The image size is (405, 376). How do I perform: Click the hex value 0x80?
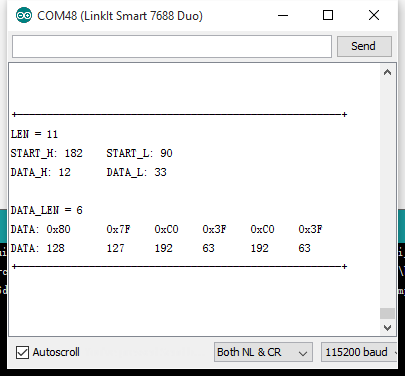pyautogui.click(x=58, y=229)
